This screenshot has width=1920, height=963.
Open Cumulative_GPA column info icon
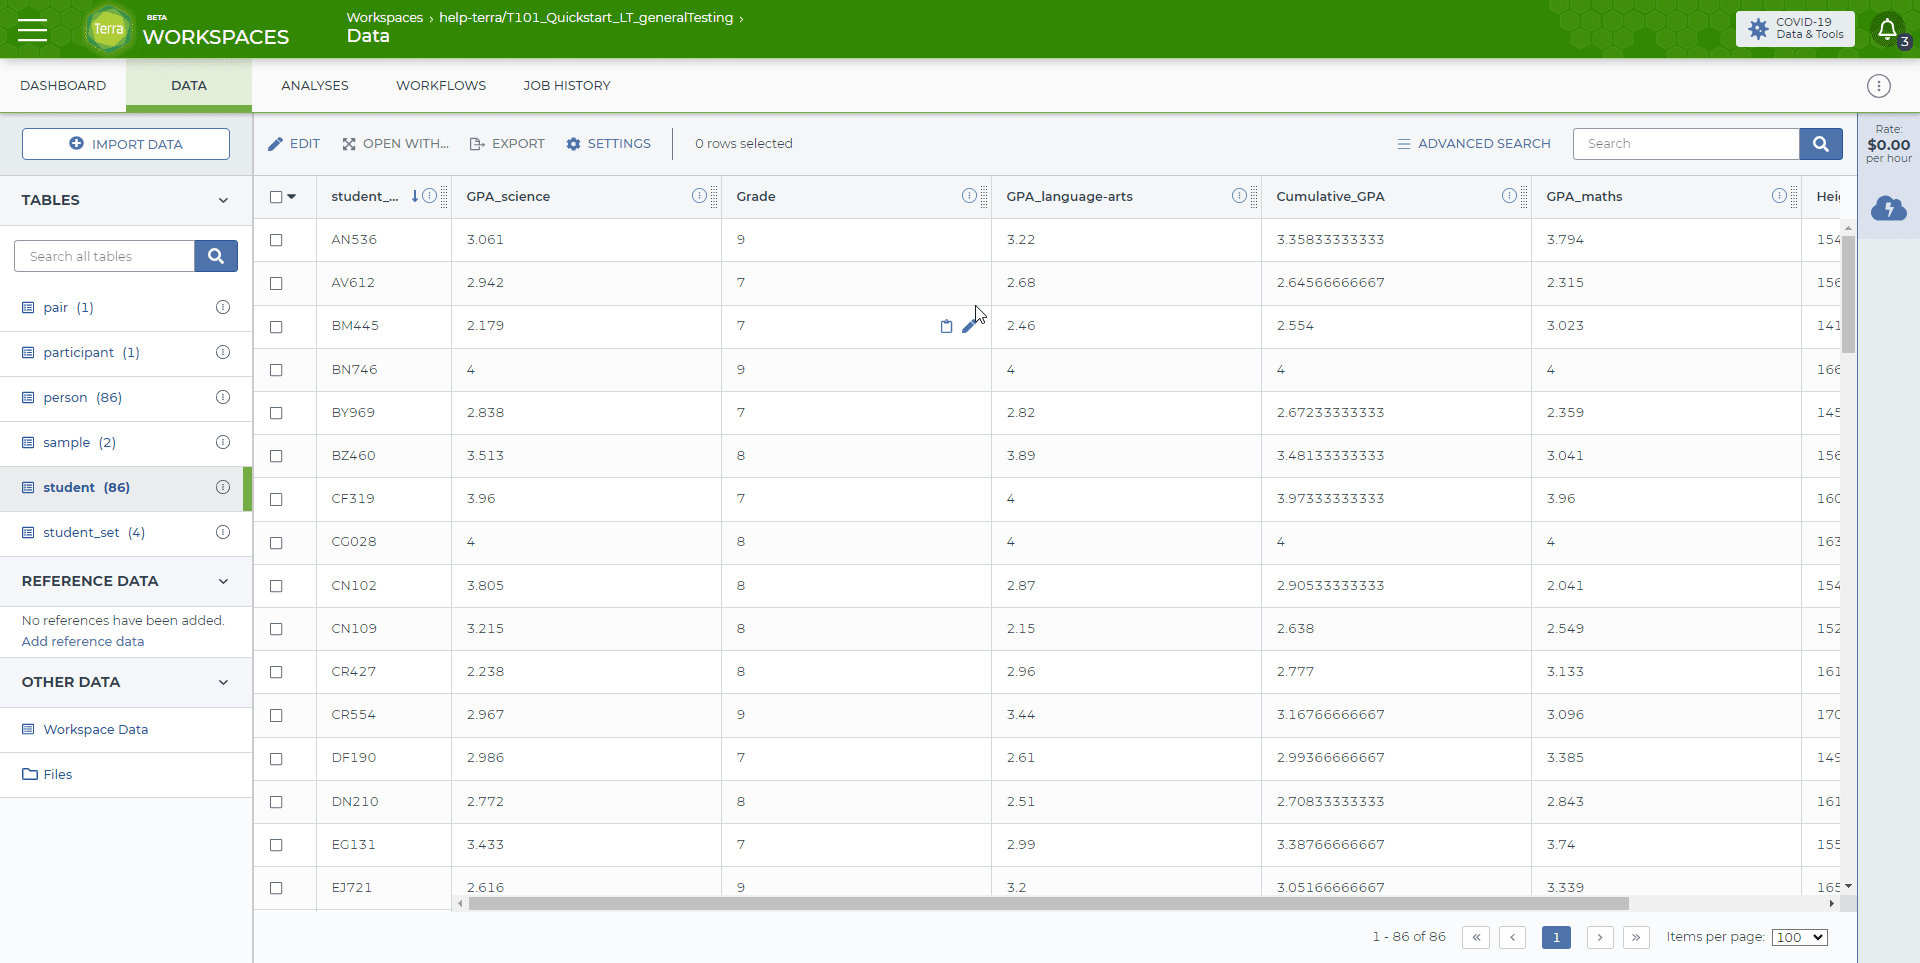[x=1509, y=196]
